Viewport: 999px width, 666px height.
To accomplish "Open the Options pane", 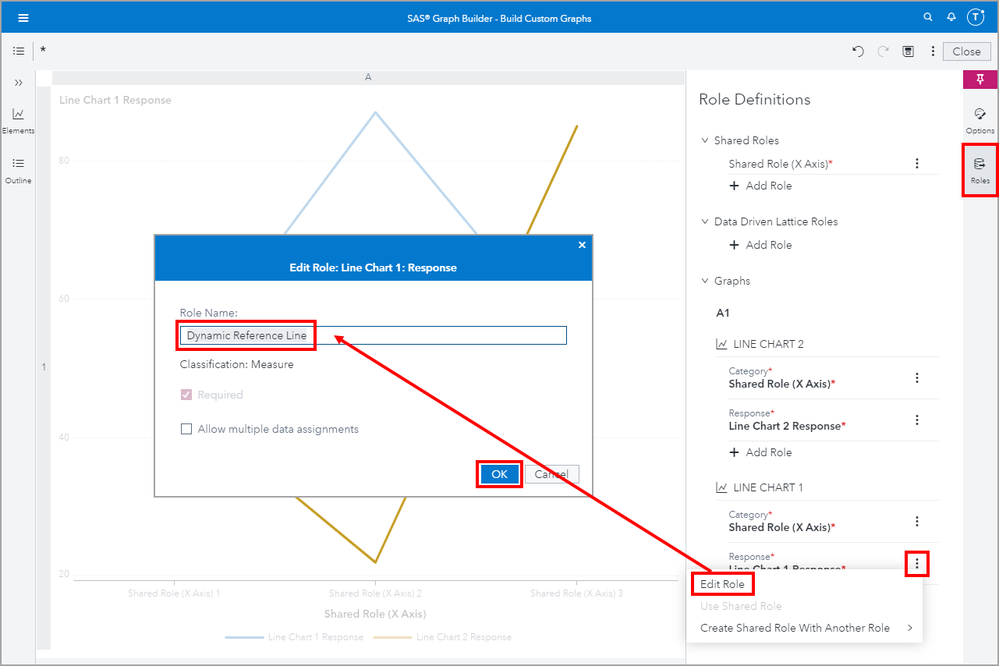I will [980, 120].
